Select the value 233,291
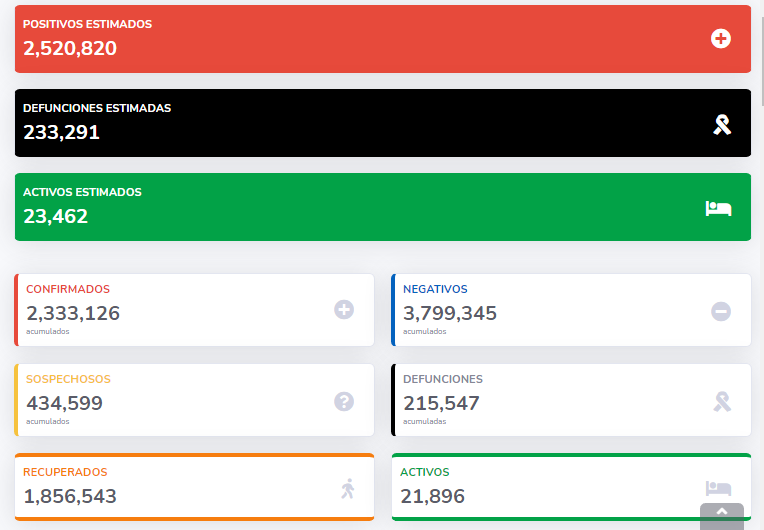This screenshot has height=530, width=764. (61, 132)
